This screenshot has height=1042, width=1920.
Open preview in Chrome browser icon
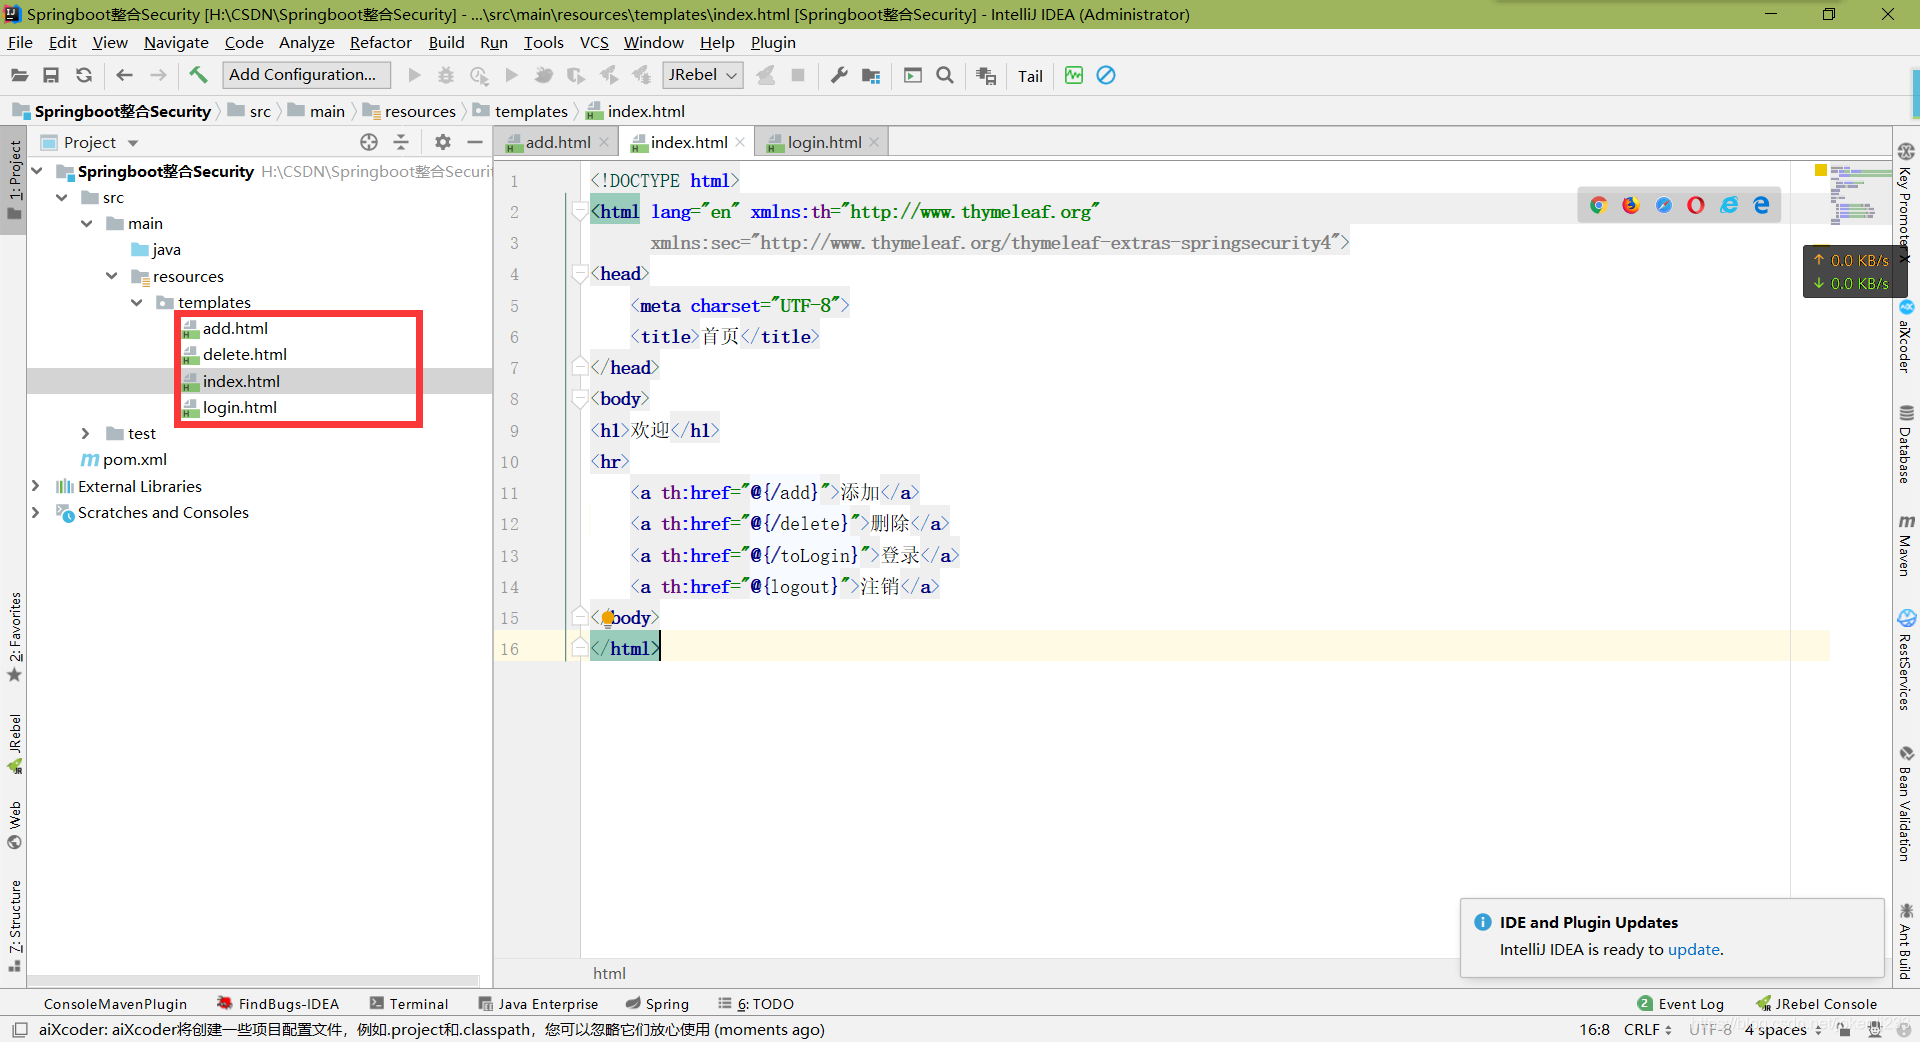(1598, 205)
